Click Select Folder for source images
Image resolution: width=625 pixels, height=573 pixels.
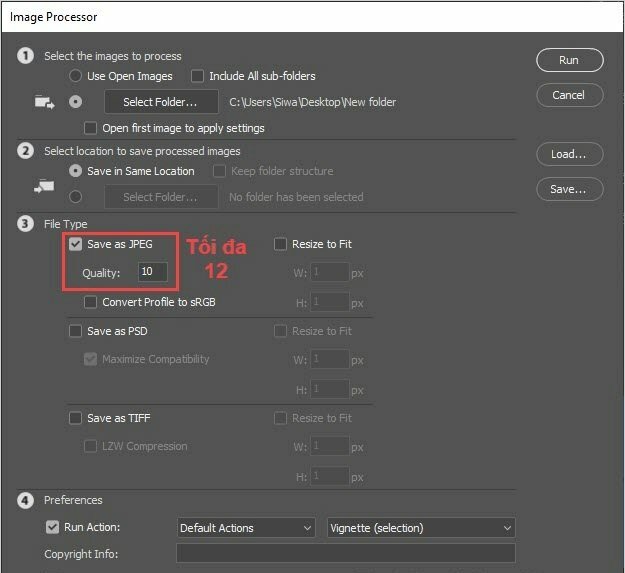pyautogui.click(x=161, y=102)
